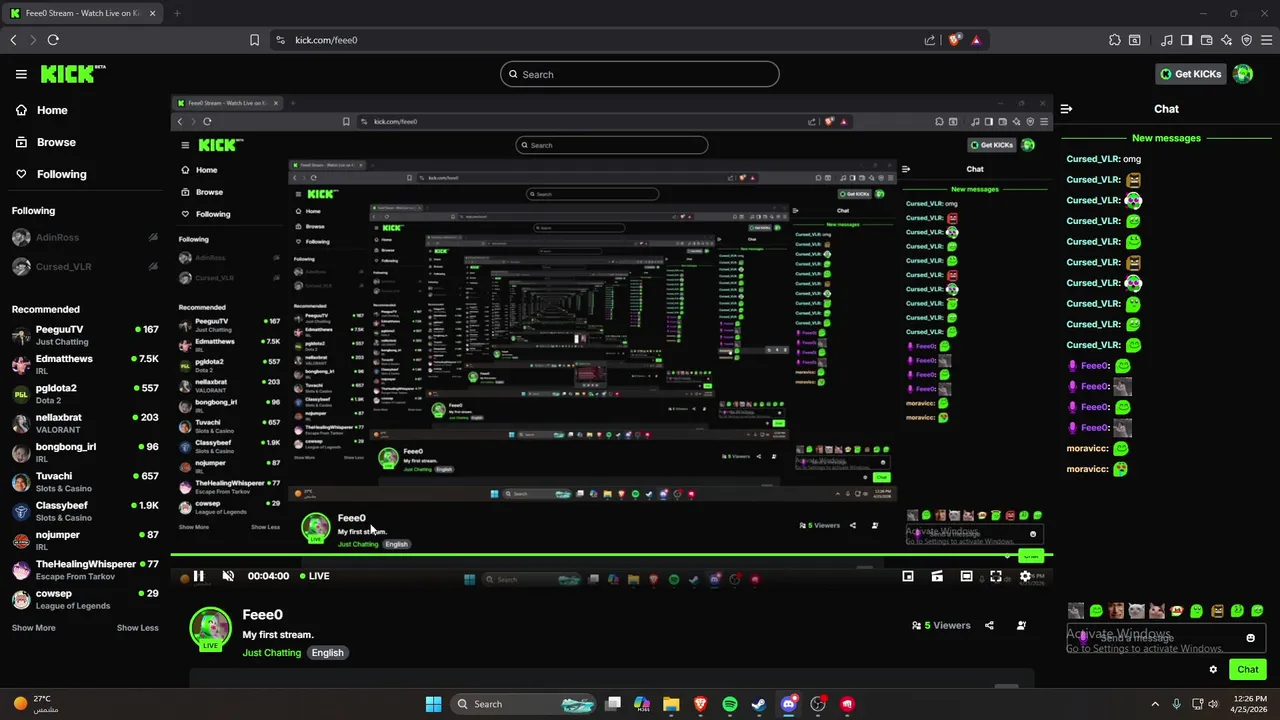Open a new browser tab
This screenshot has height=720, width=1280.
(177, 13)
